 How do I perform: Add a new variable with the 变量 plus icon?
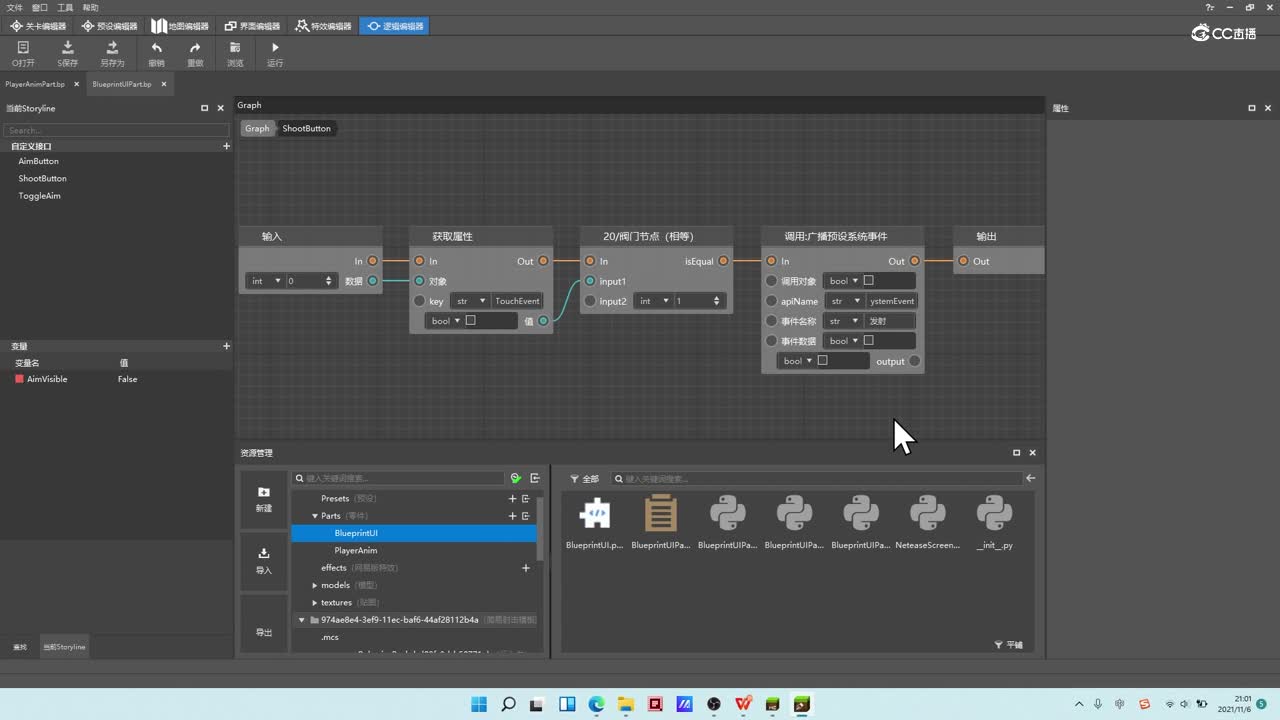coord(226,346)
